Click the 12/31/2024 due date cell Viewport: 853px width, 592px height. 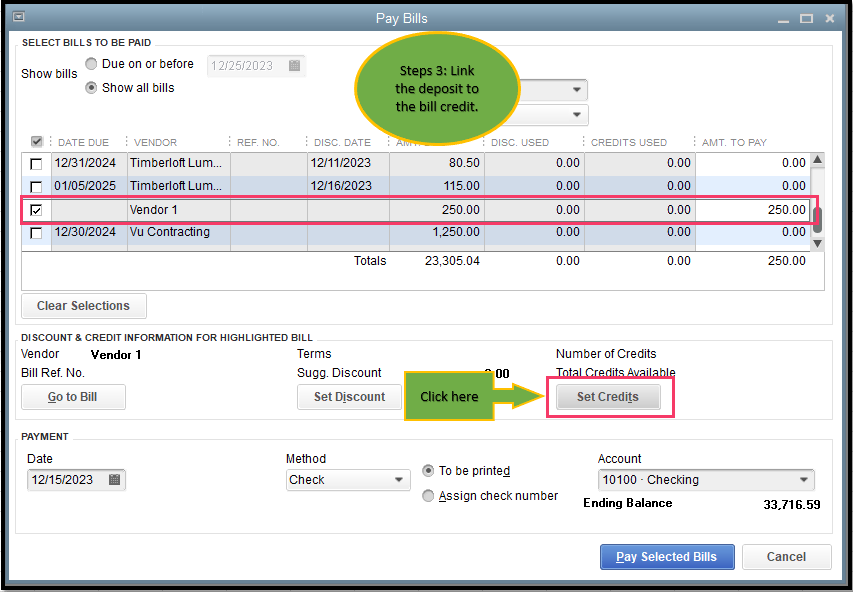pos(90,163)
